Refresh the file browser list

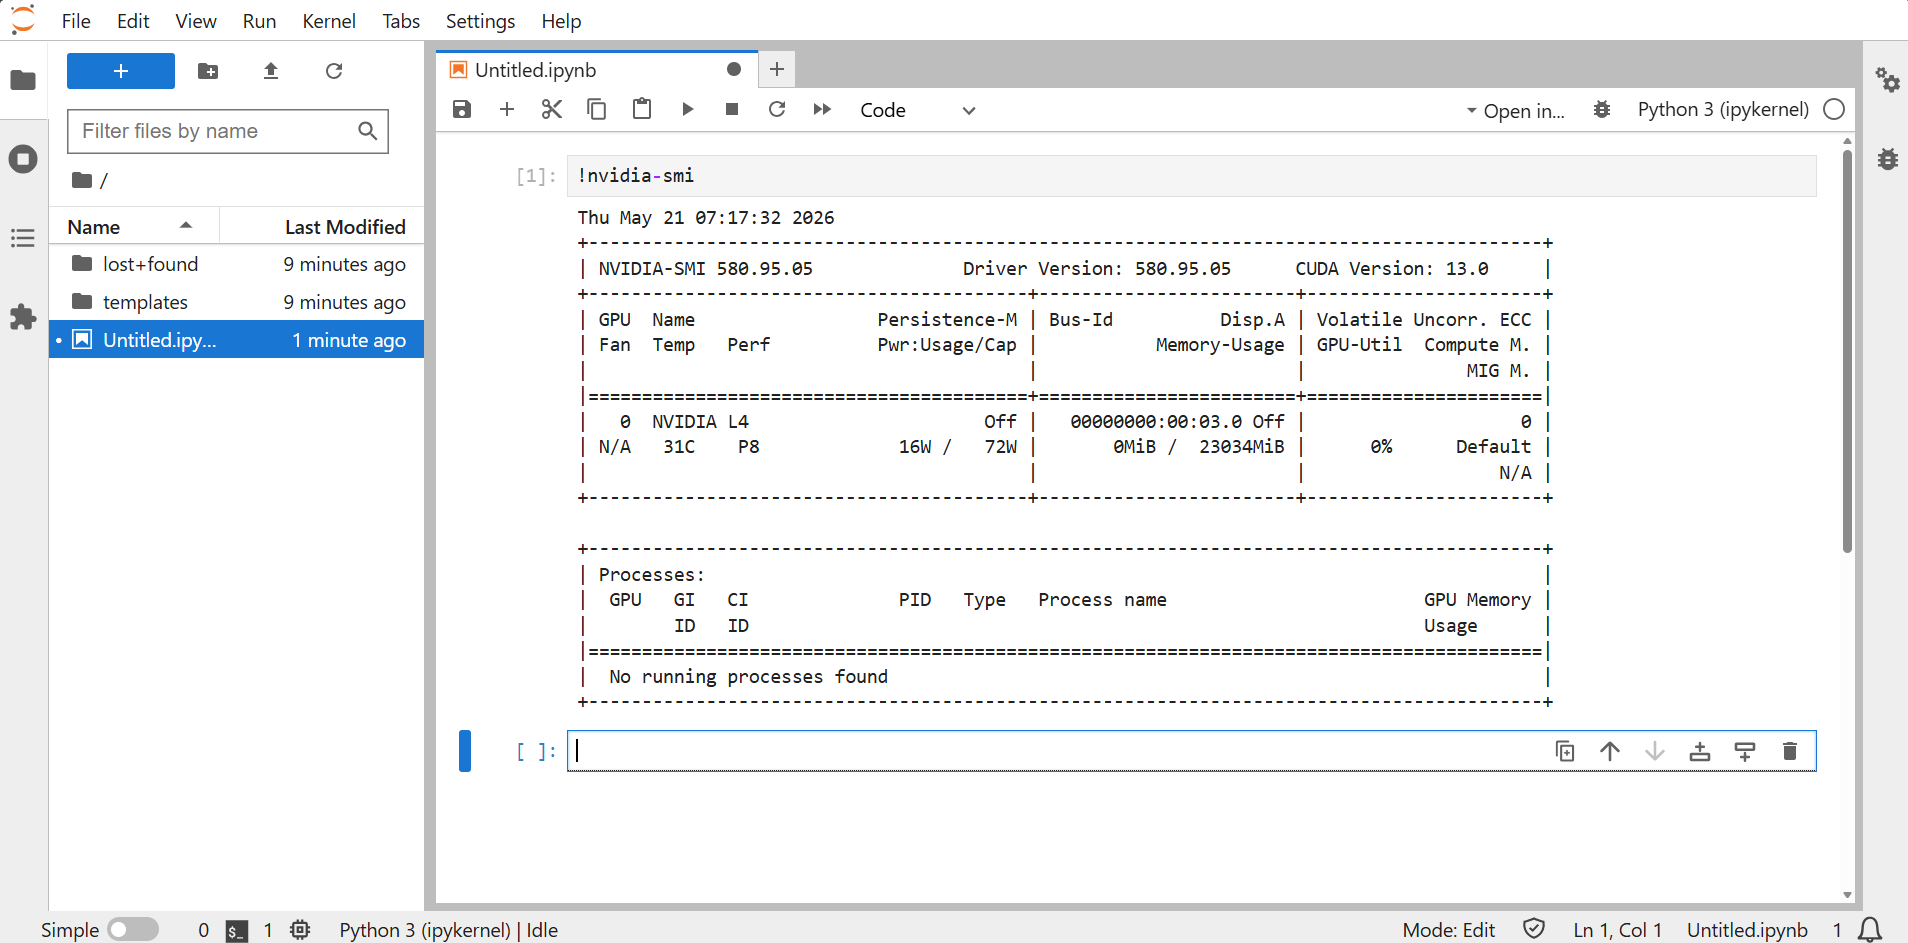(x=334, y=71)
